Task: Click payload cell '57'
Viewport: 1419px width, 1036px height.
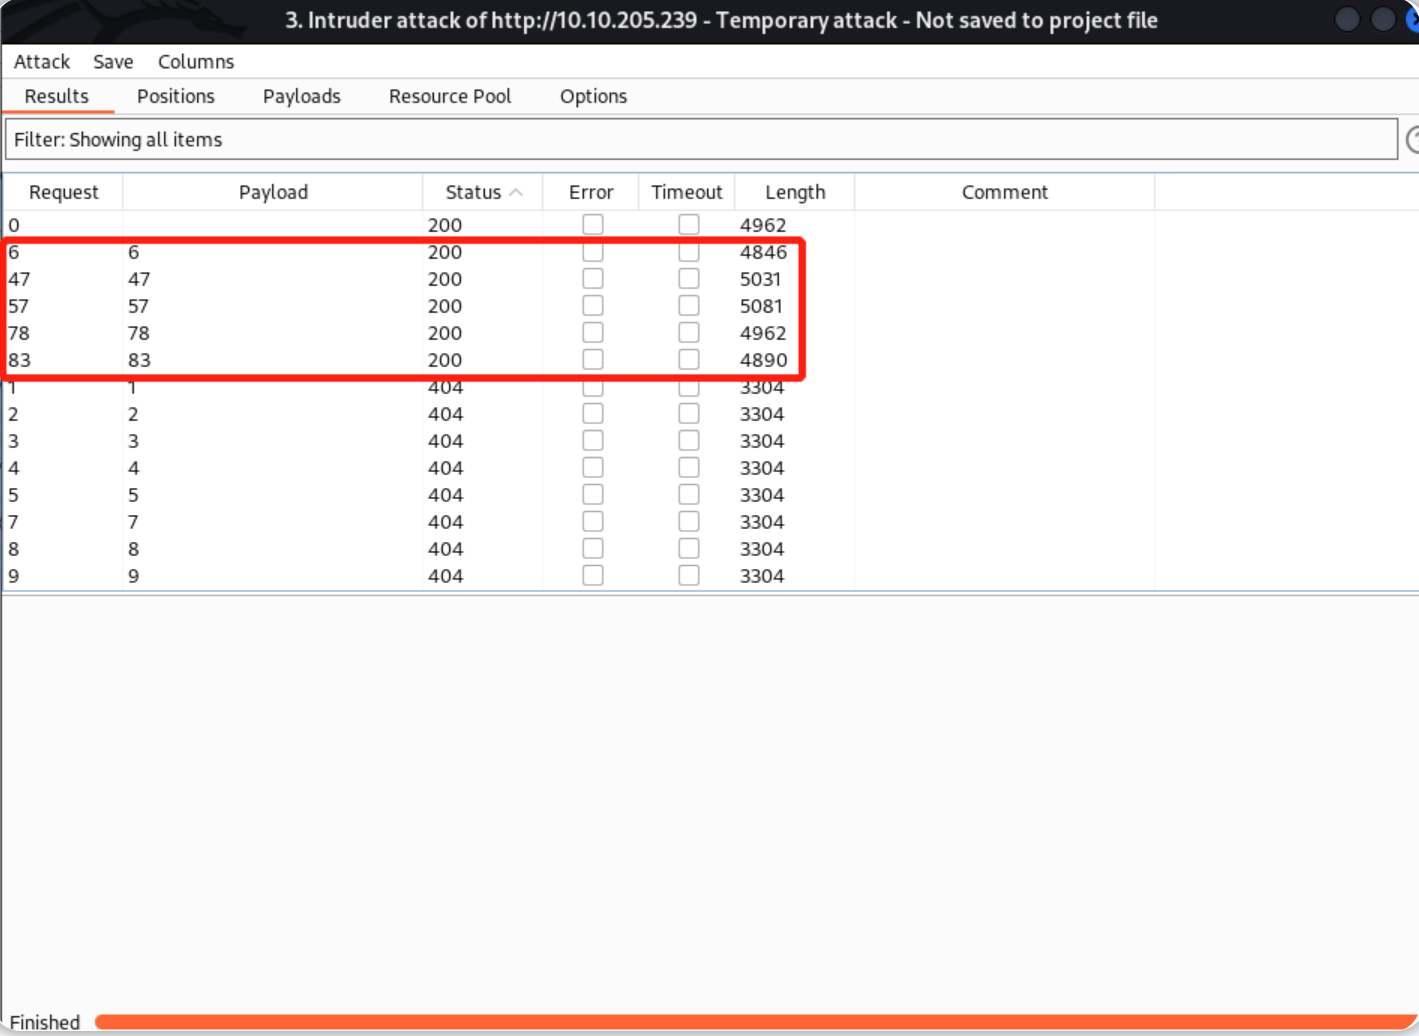Action: [x=138, y=306]
